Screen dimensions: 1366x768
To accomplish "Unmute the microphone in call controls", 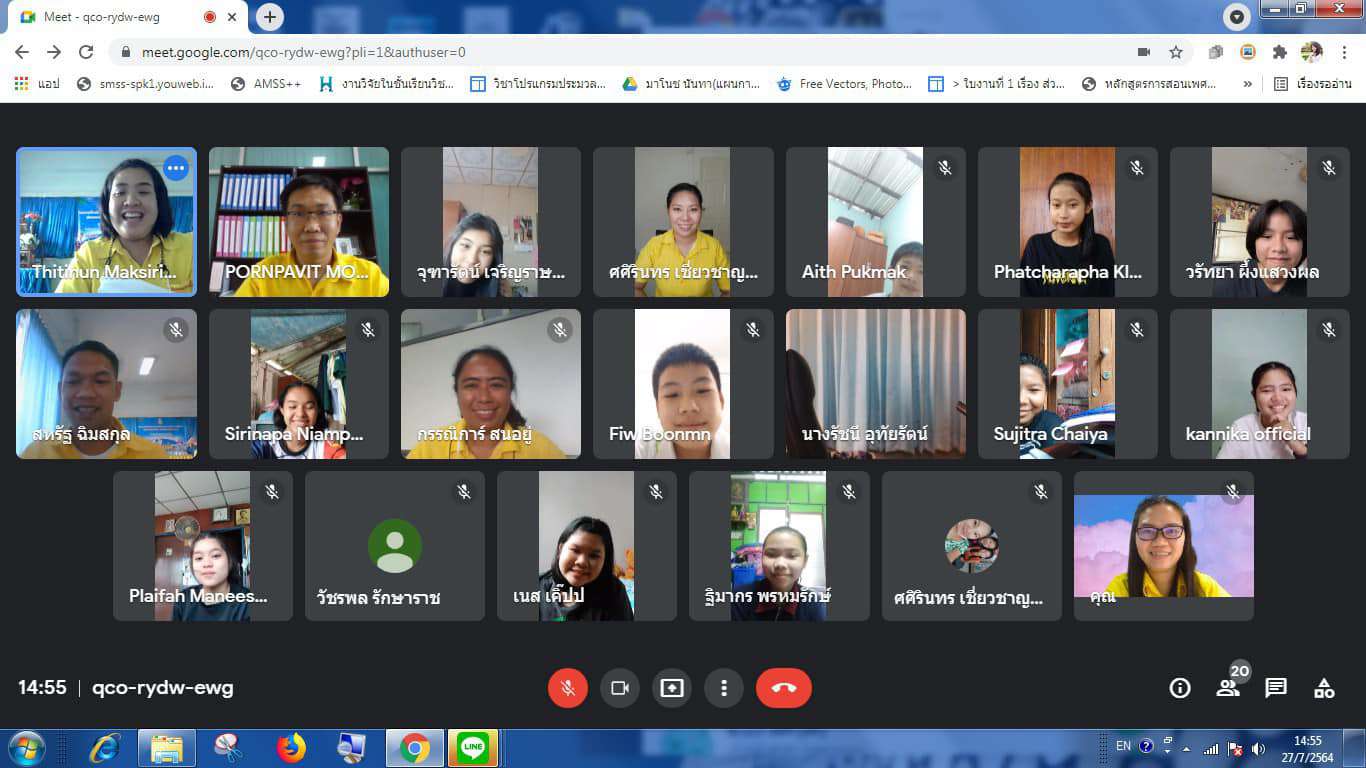I will pos(567,688).
